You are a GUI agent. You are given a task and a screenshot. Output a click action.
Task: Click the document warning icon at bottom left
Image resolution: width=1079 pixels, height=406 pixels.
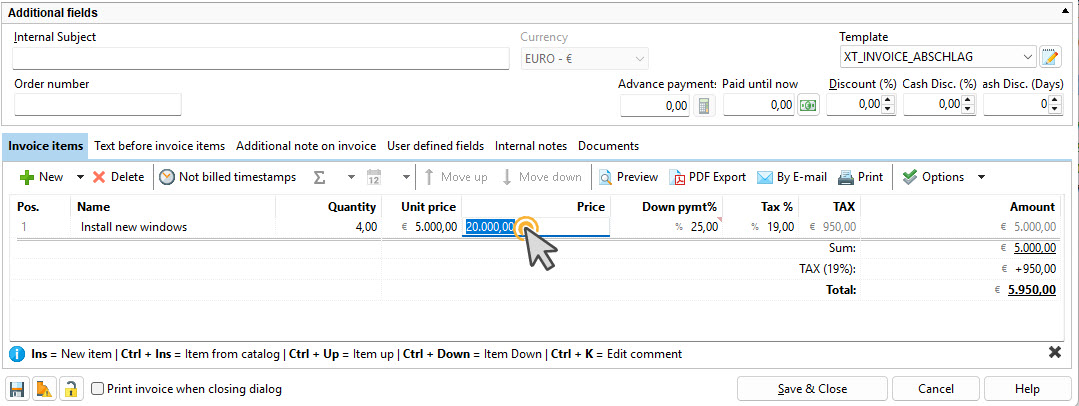(44, 389)
